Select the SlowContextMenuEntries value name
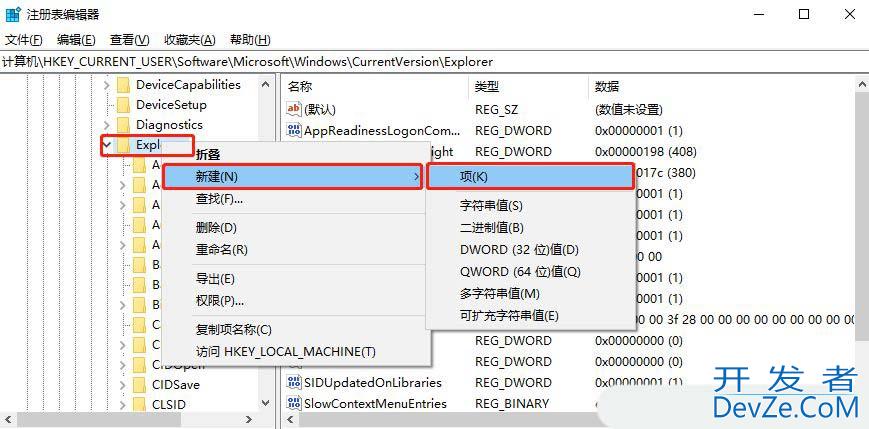This screenshot has height=429, width=869. coord(375,404)
